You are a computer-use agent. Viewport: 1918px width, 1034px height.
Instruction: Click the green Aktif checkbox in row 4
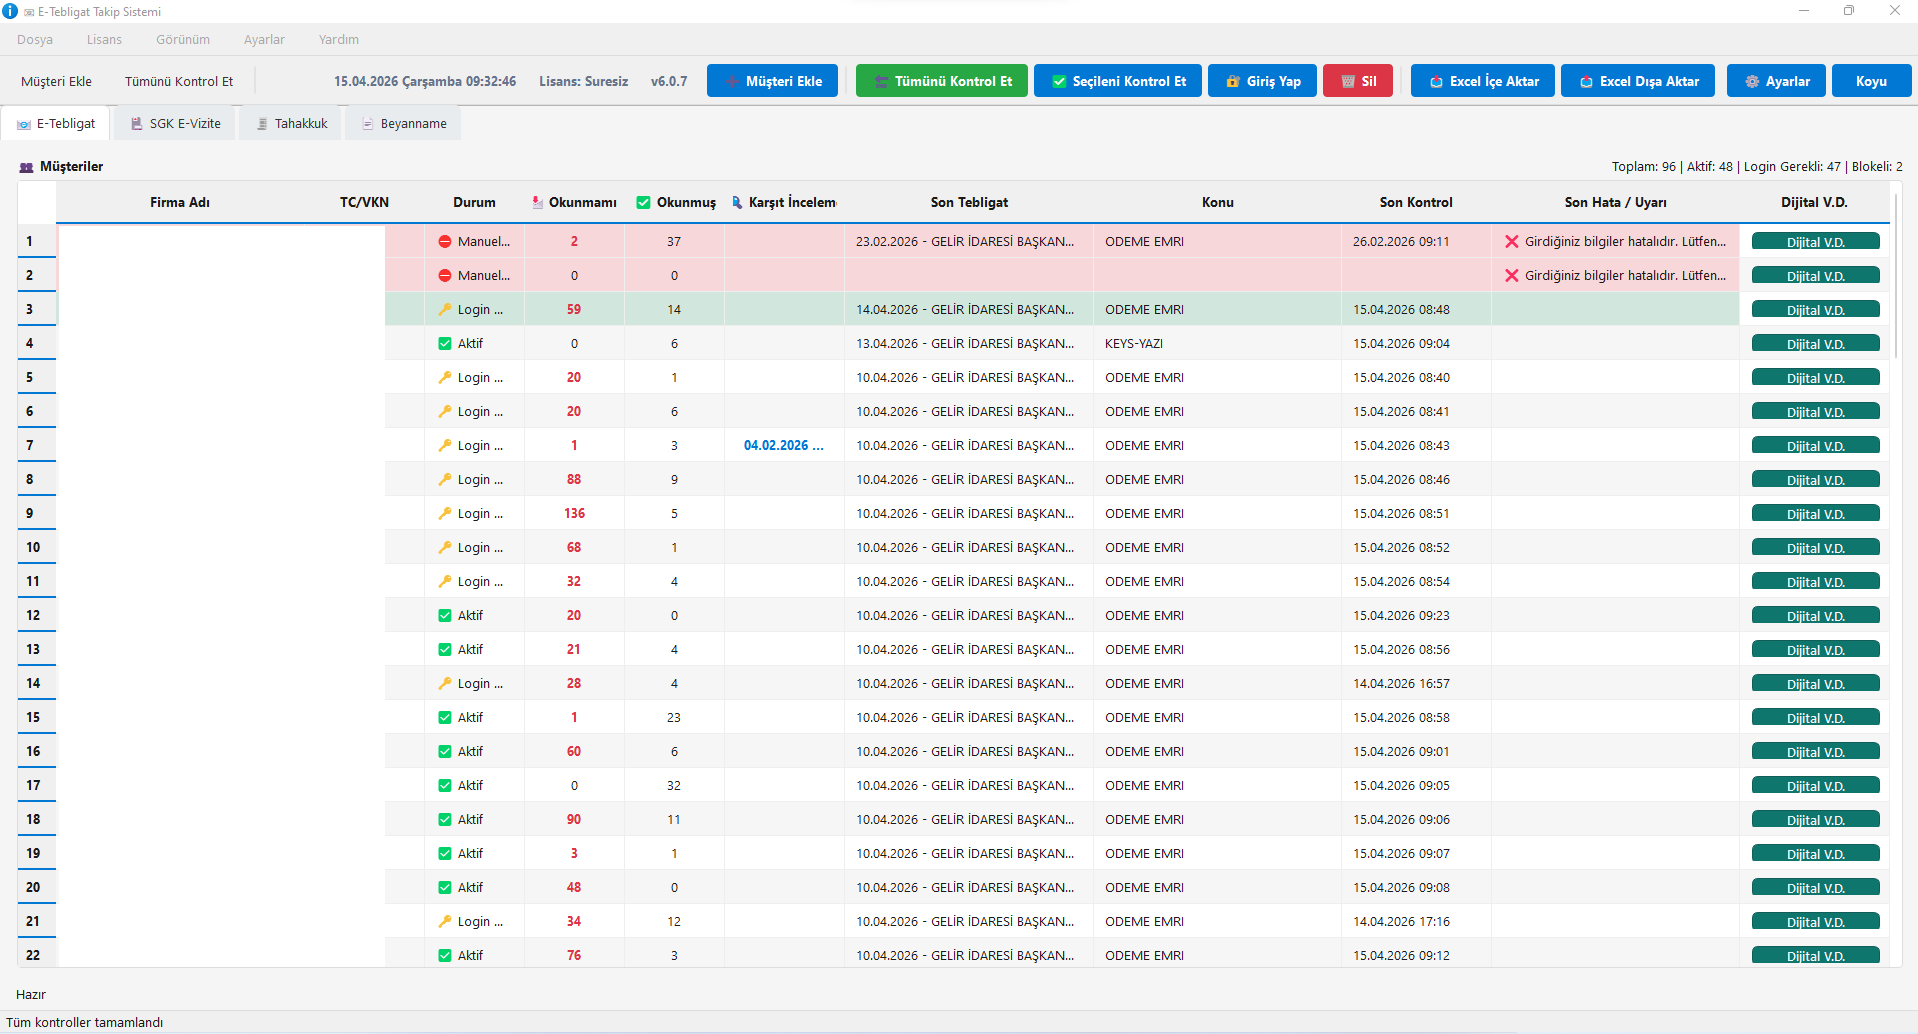click(445, 344)
